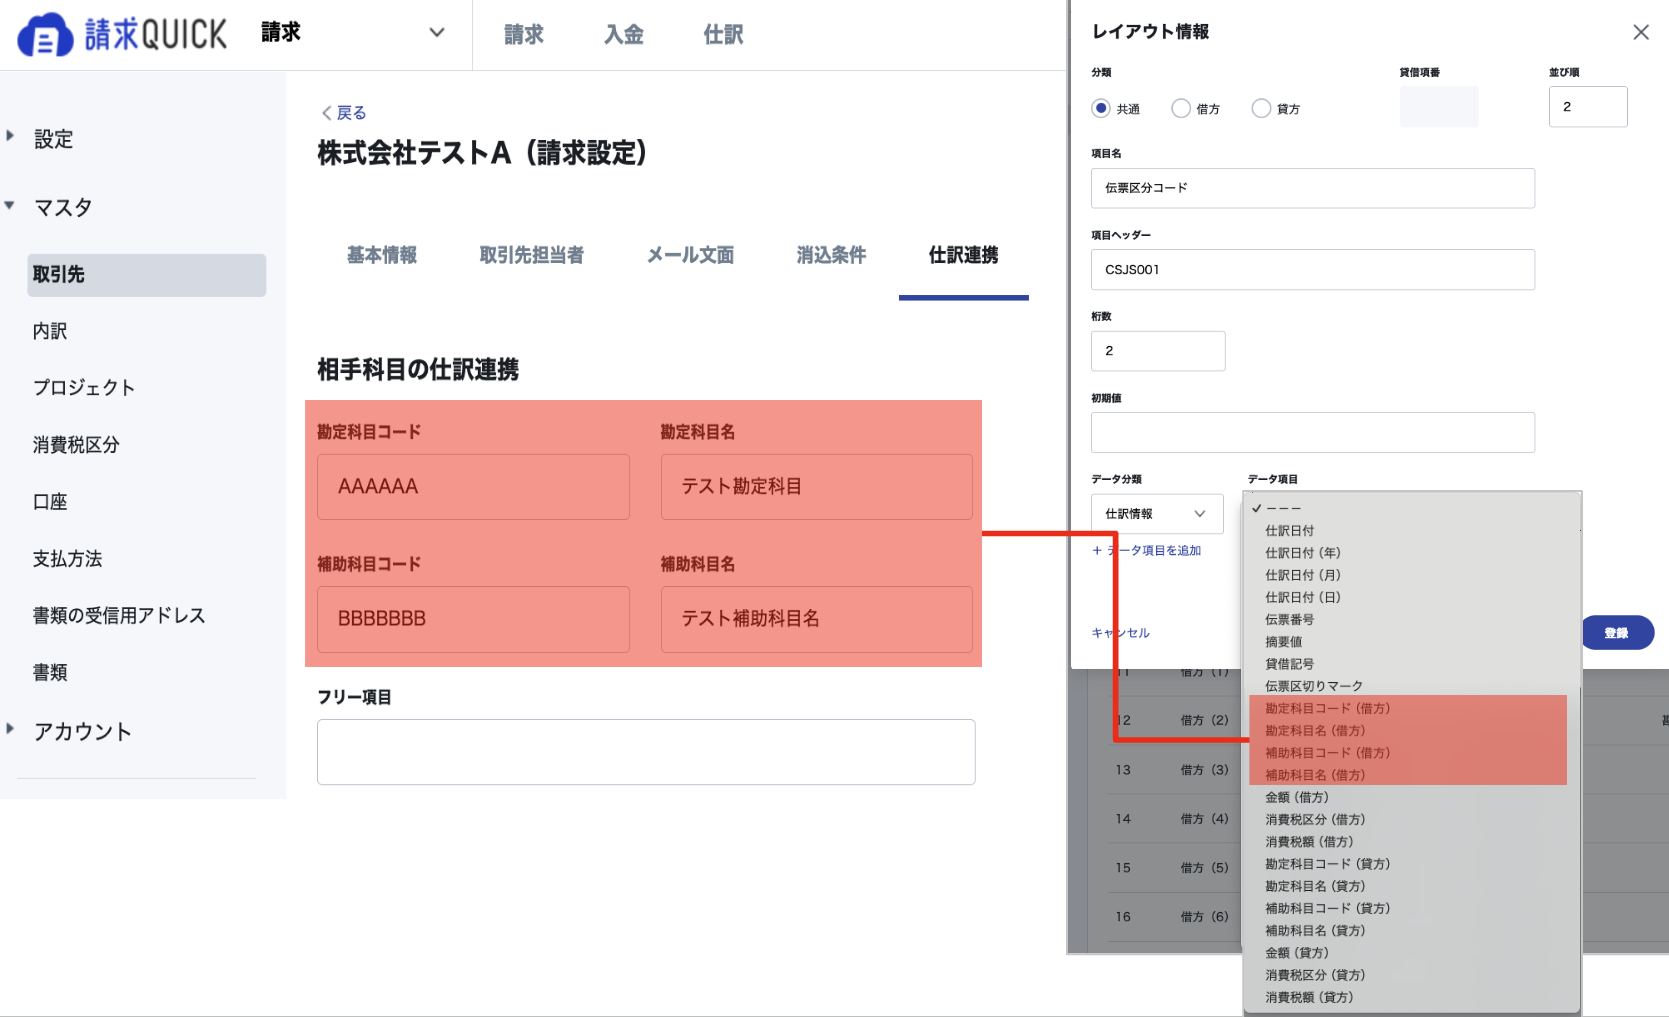The width and height of the screenshot is (1669, 1017).
Task: Click the 桁数 input field
Action: click(1158, 351)
